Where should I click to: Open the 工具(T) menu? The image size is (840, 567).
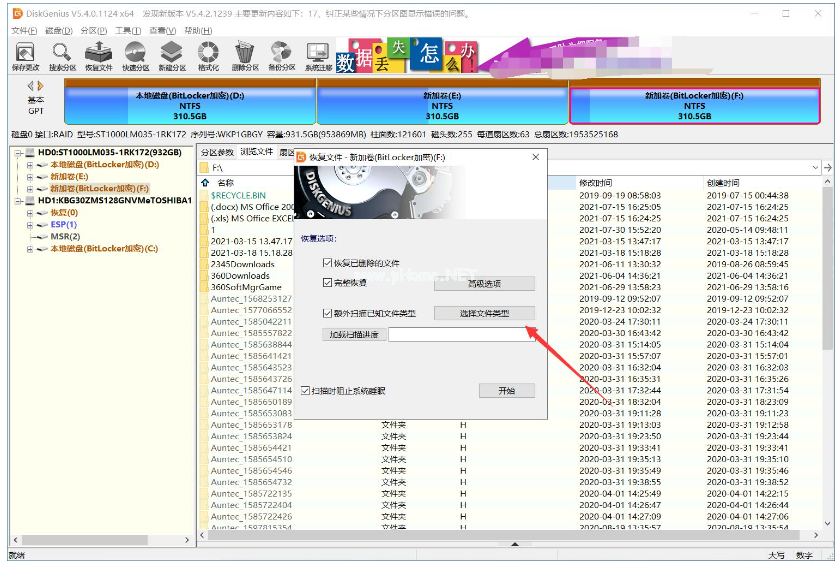[x=127, y=31]
